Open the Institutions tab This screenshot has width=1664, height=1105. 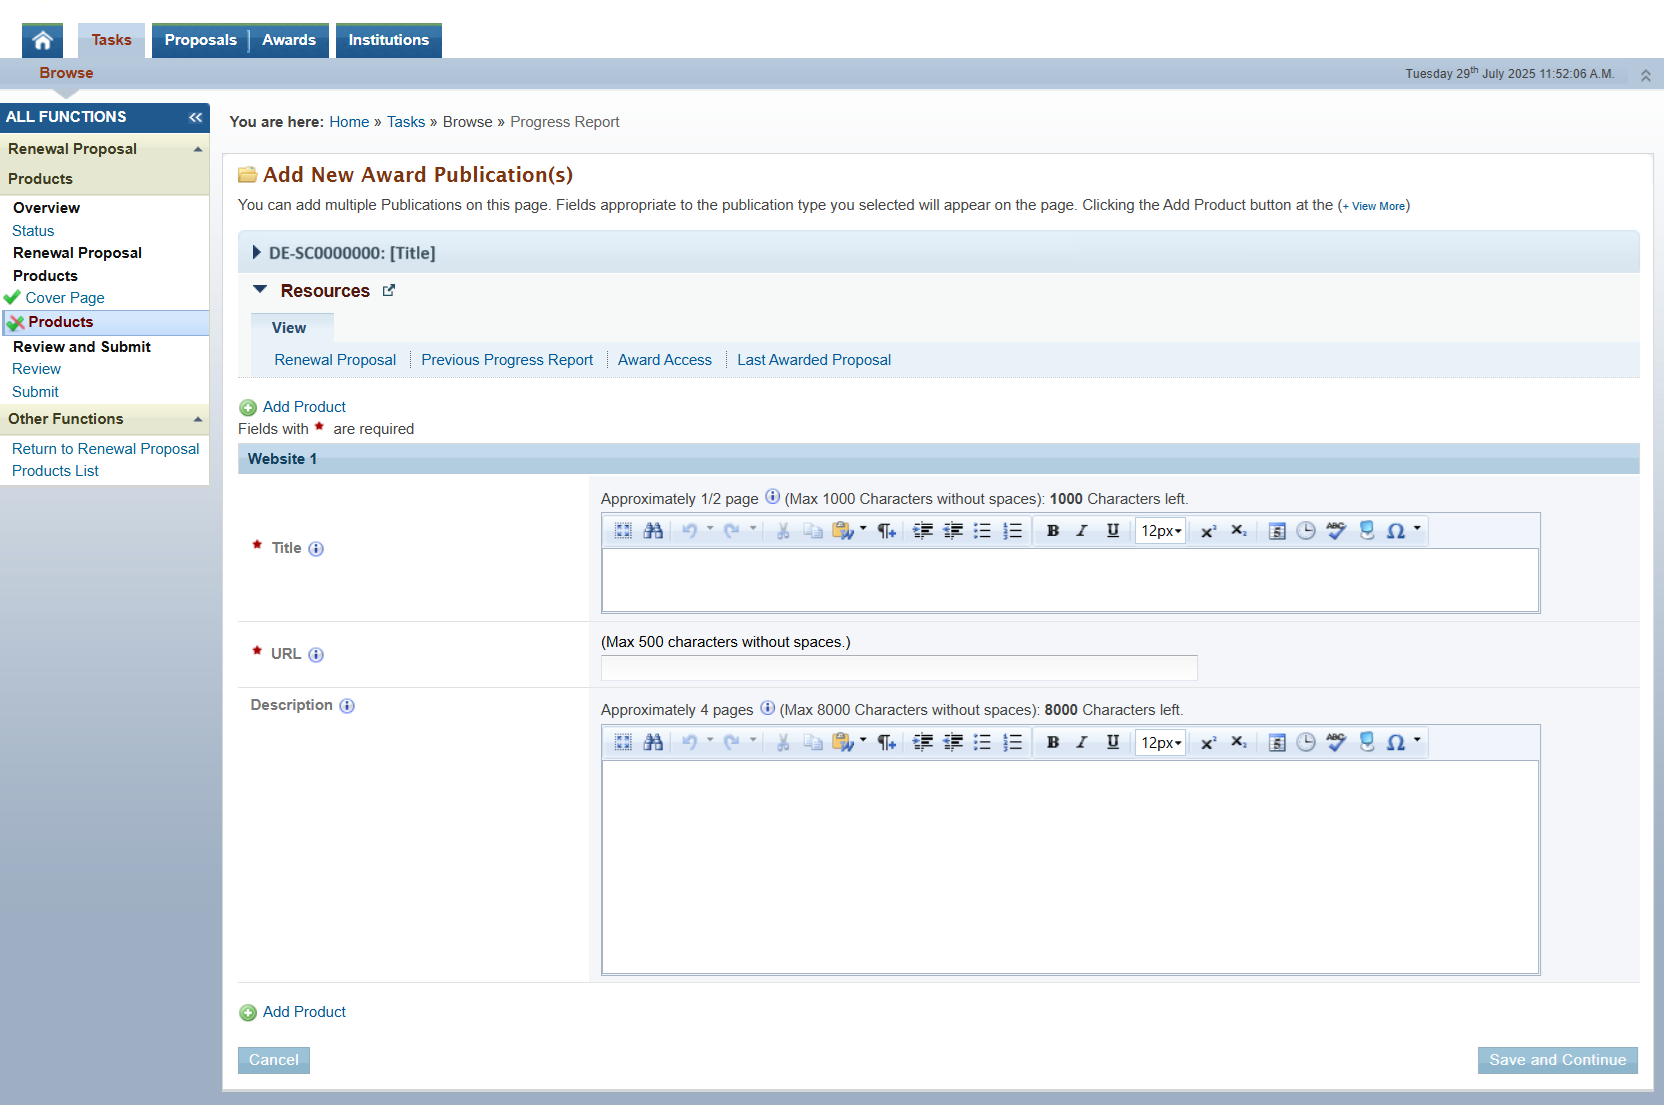(x=388, y=41)
